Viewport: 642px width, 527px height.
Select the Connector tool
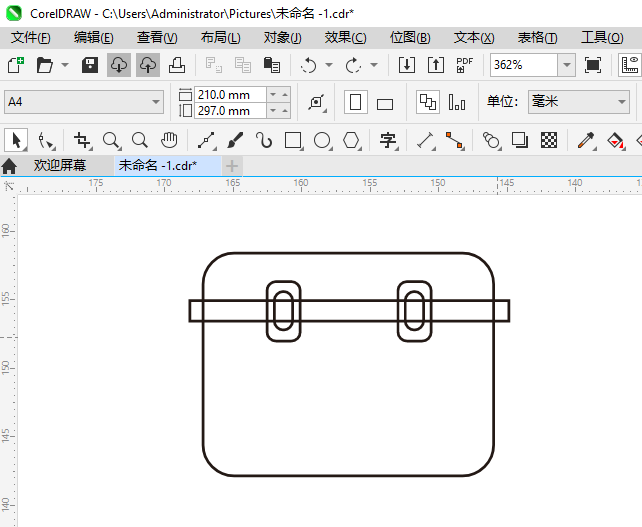pos(455,140)
